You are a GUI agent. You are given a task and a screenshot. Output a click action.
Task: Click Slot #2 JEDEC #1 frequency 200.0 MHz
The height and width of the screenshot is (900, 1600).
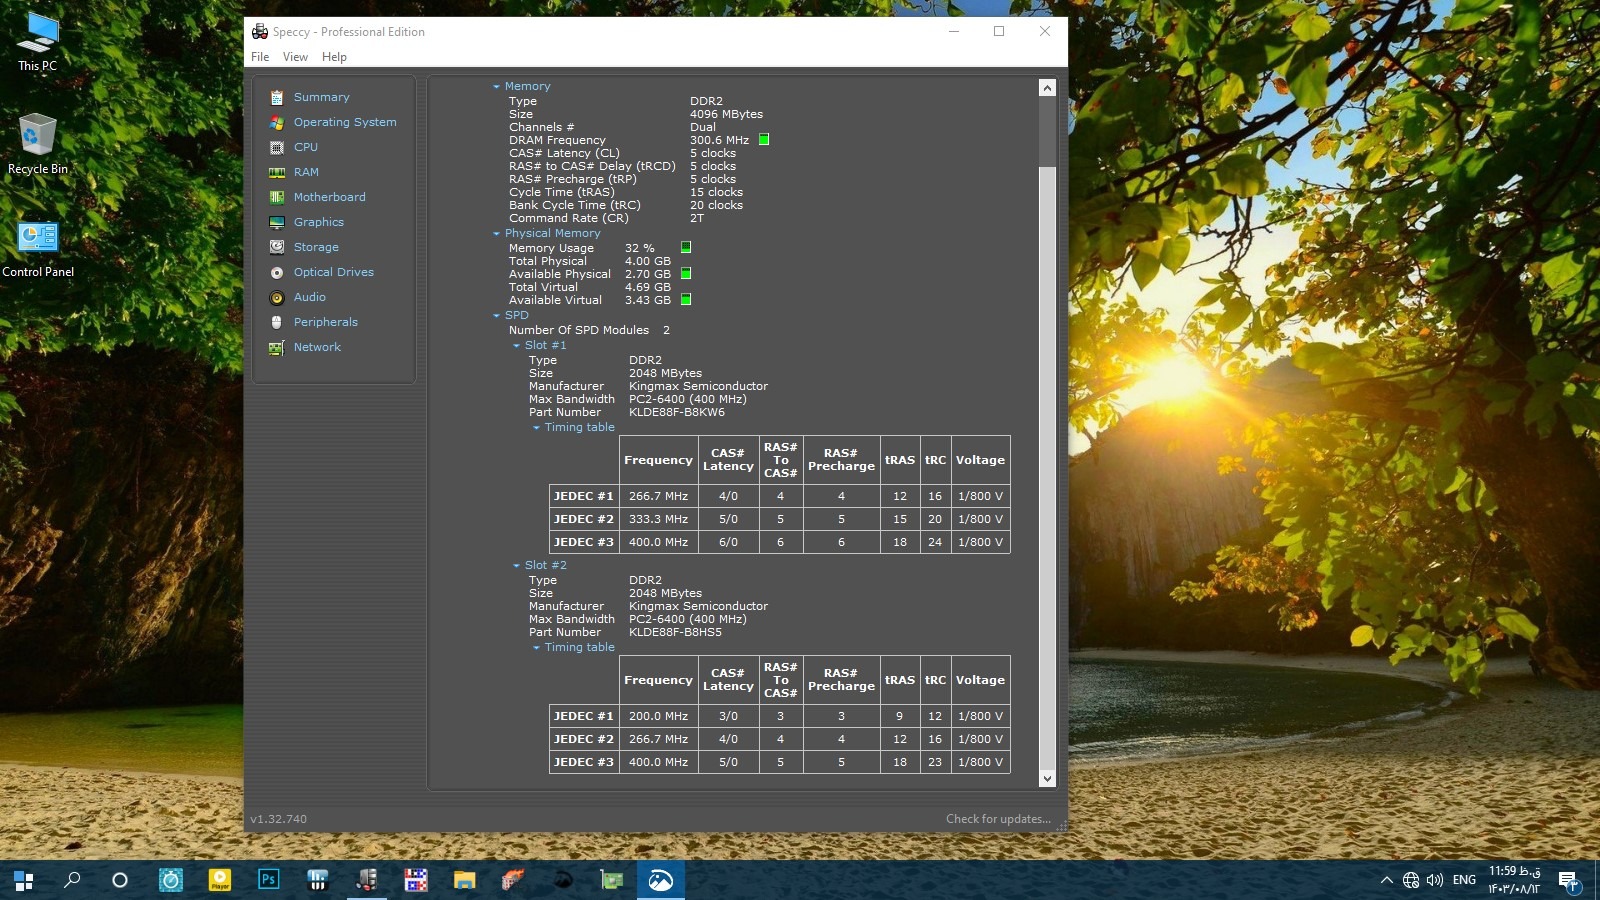(x=658, y=716)
